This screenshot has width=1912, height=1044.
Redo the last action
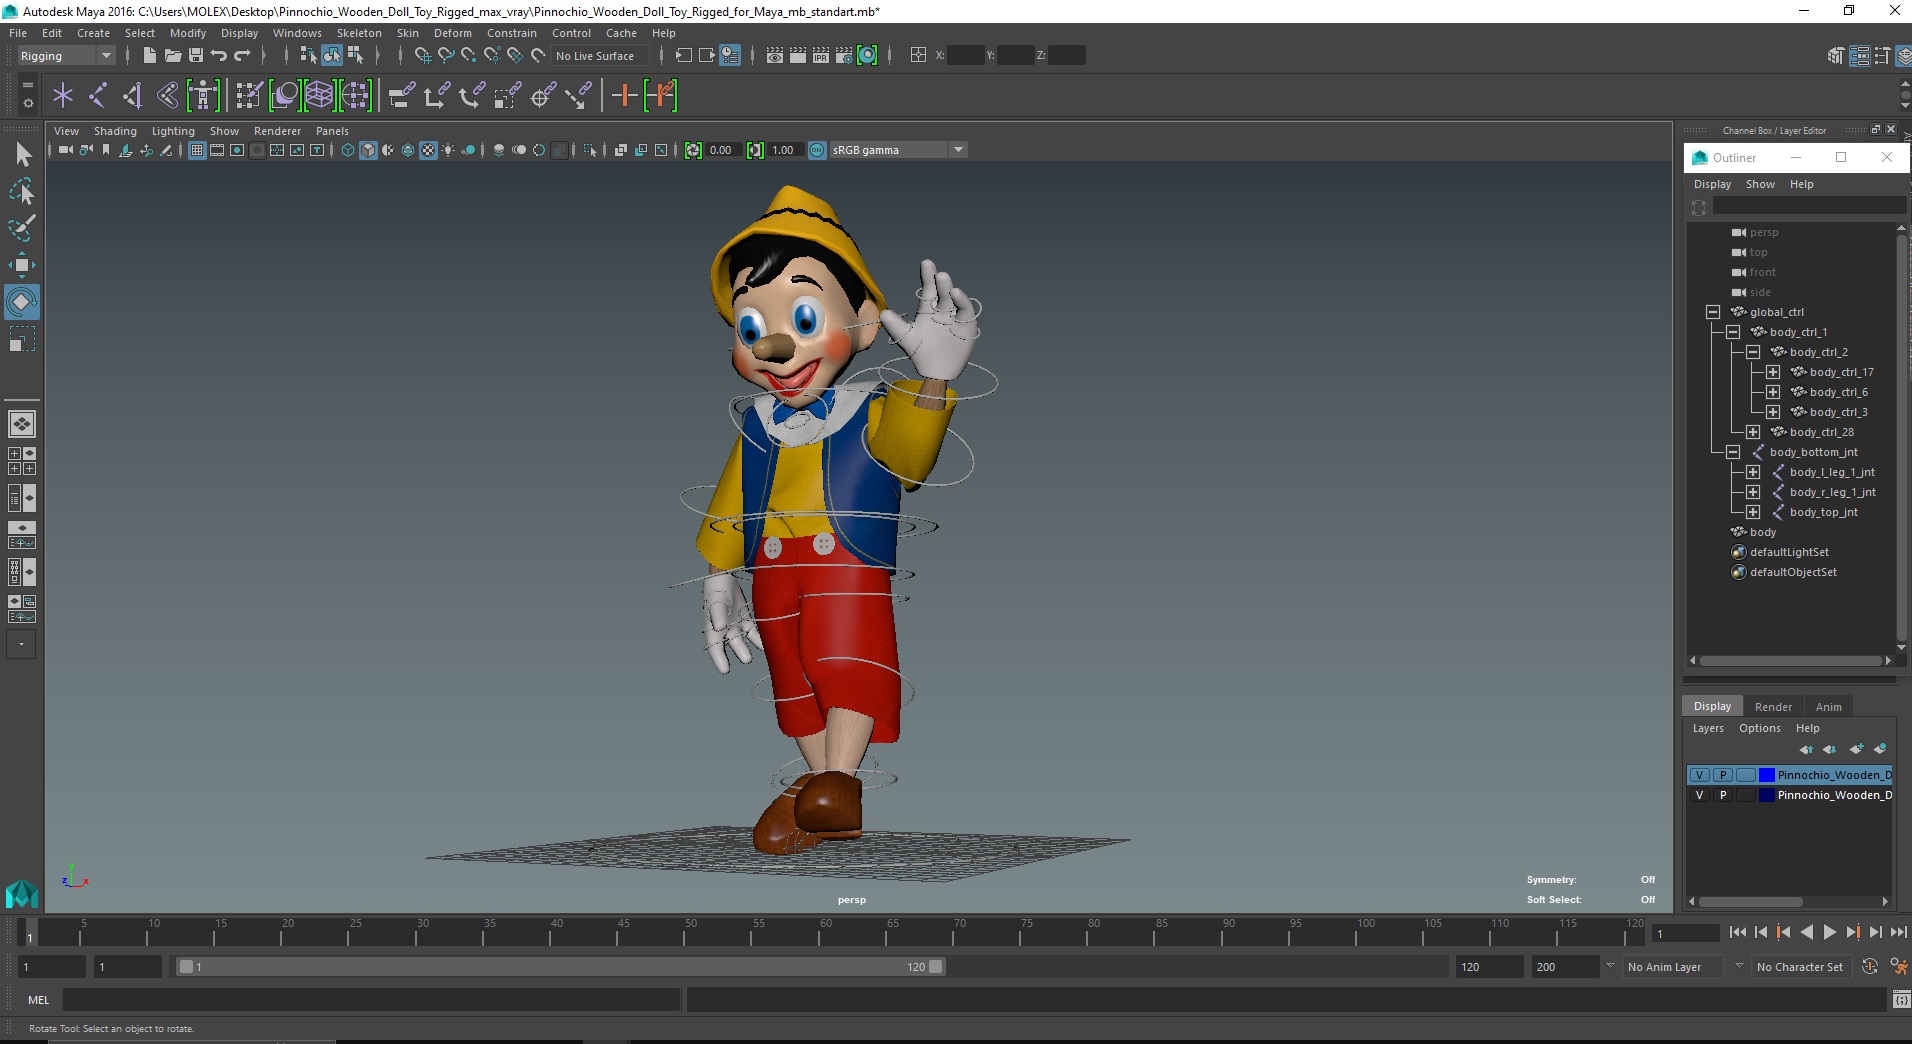[242, 56]
